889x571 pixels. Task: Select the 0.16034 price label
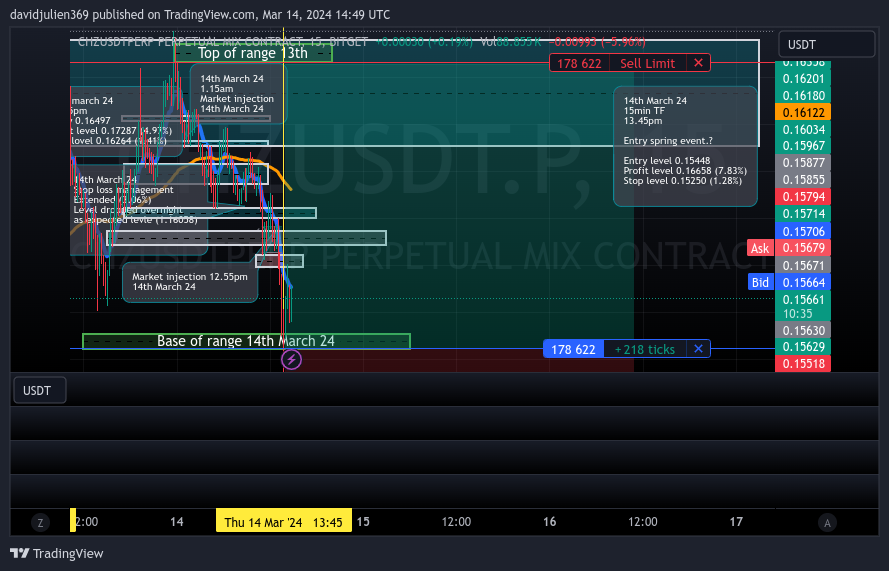click(x=803, y=129)
